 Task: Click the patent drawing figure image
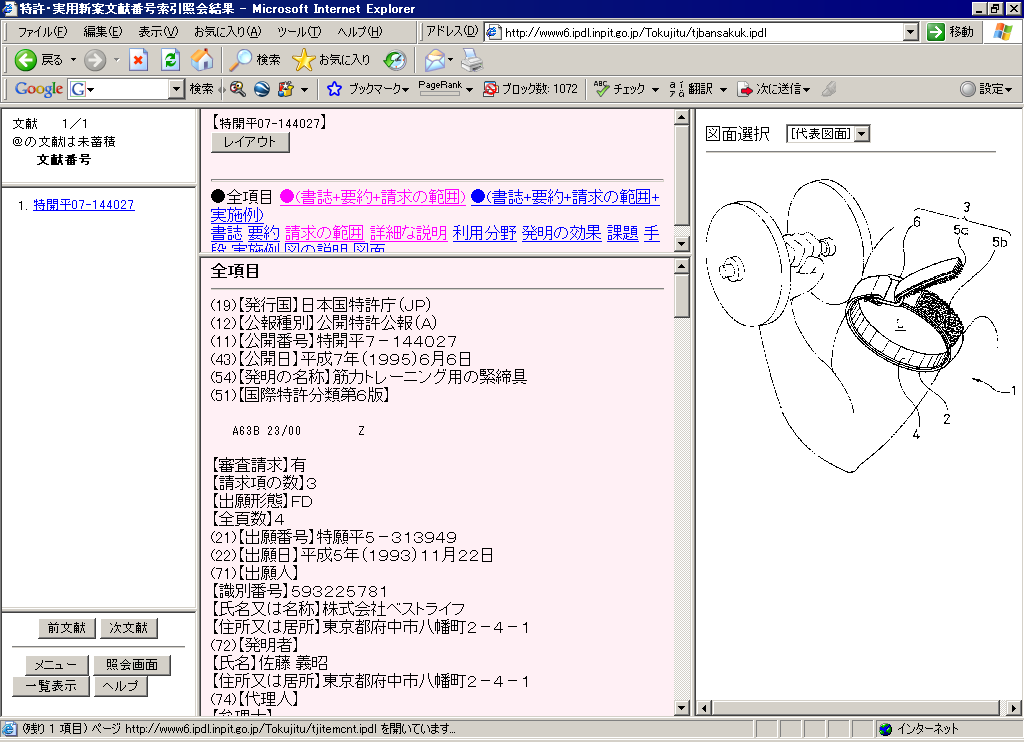861,325
